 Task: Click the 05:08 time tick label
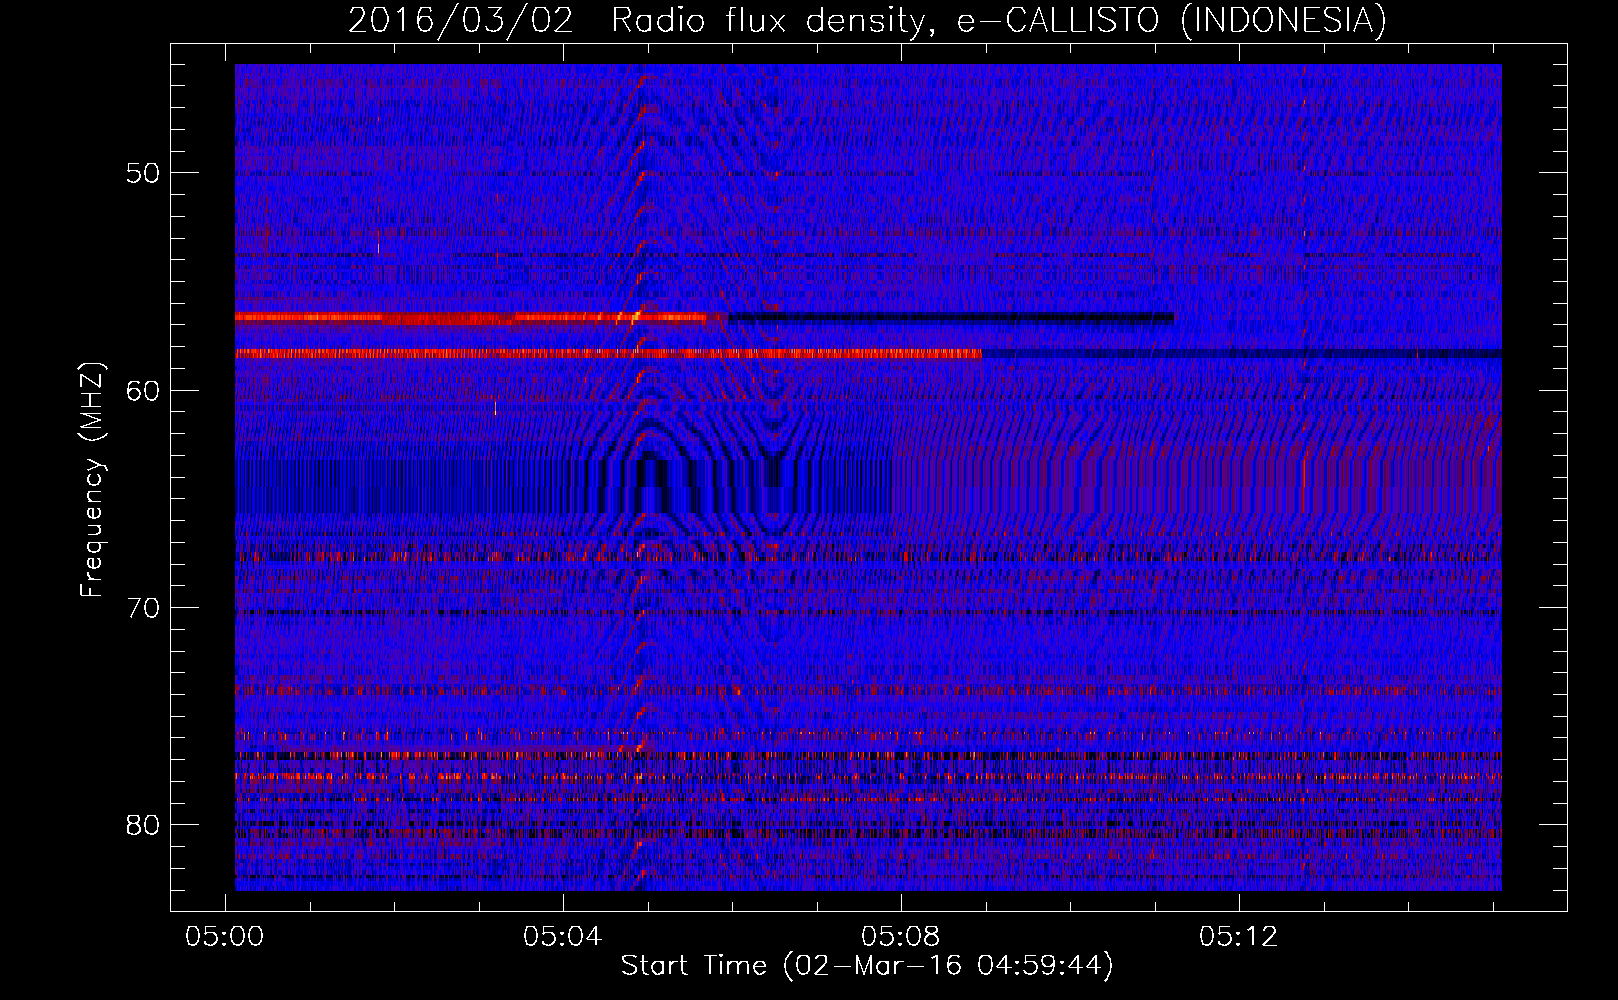pyautogui.click(x=901, y=937)
